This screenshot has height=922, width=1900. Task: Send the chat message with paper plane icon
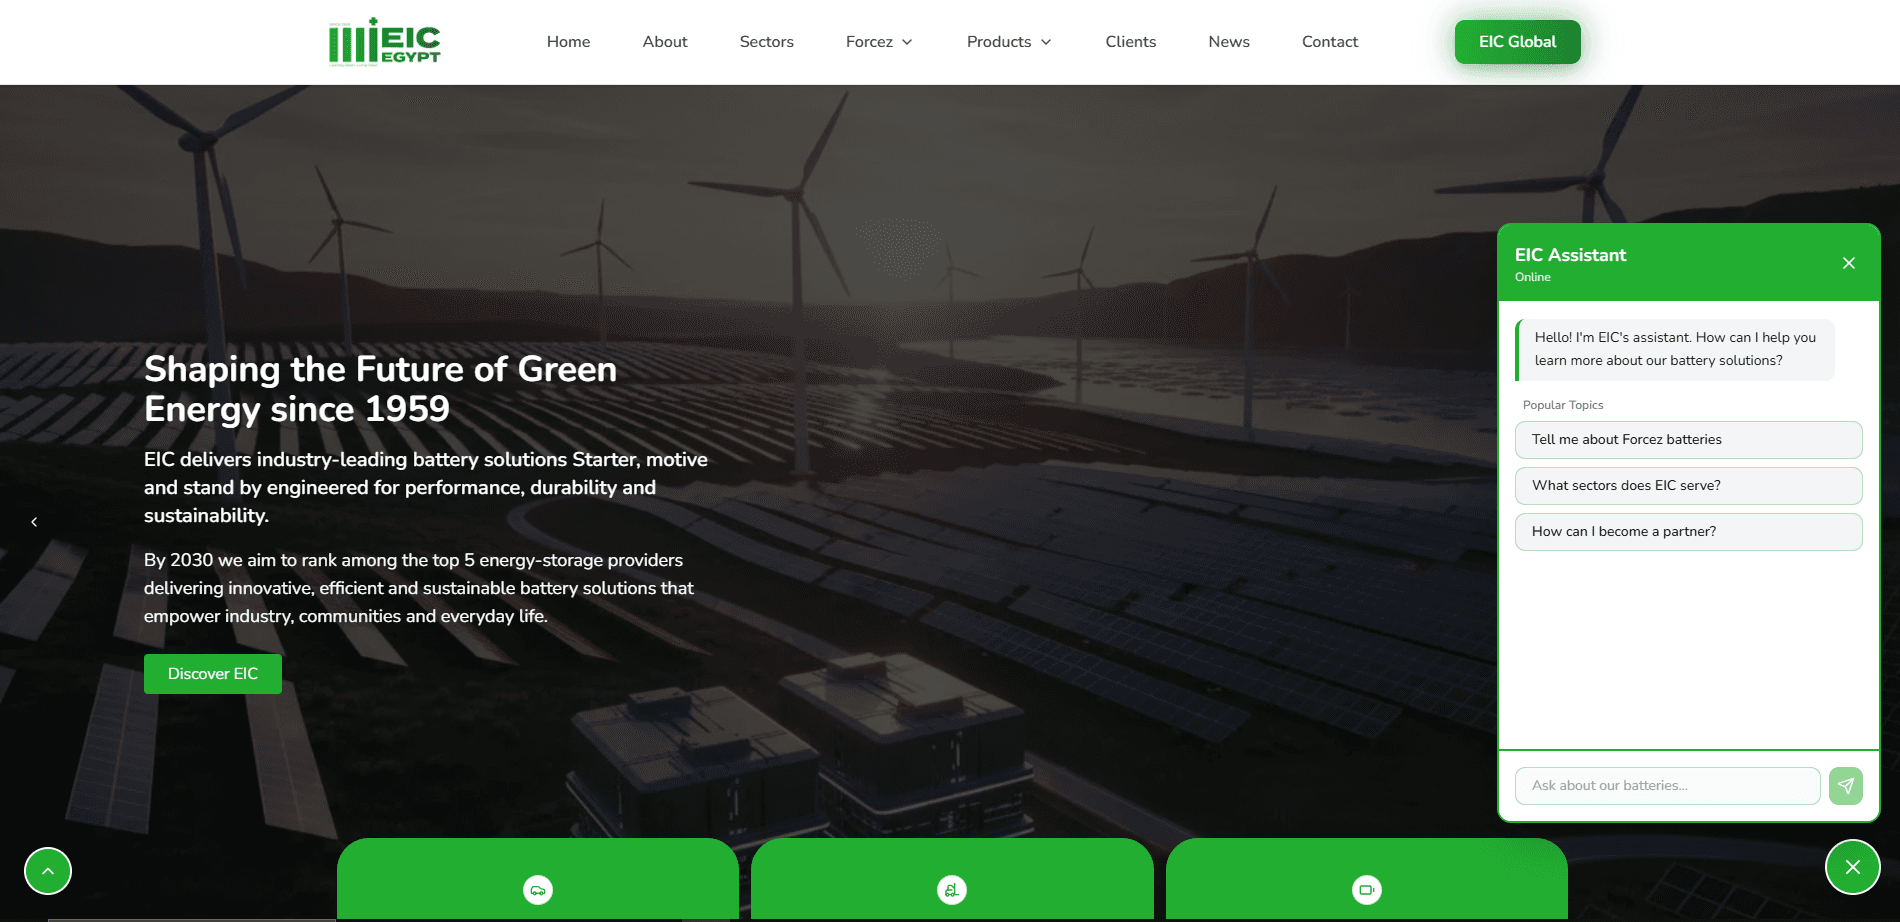click(1846, 786)
